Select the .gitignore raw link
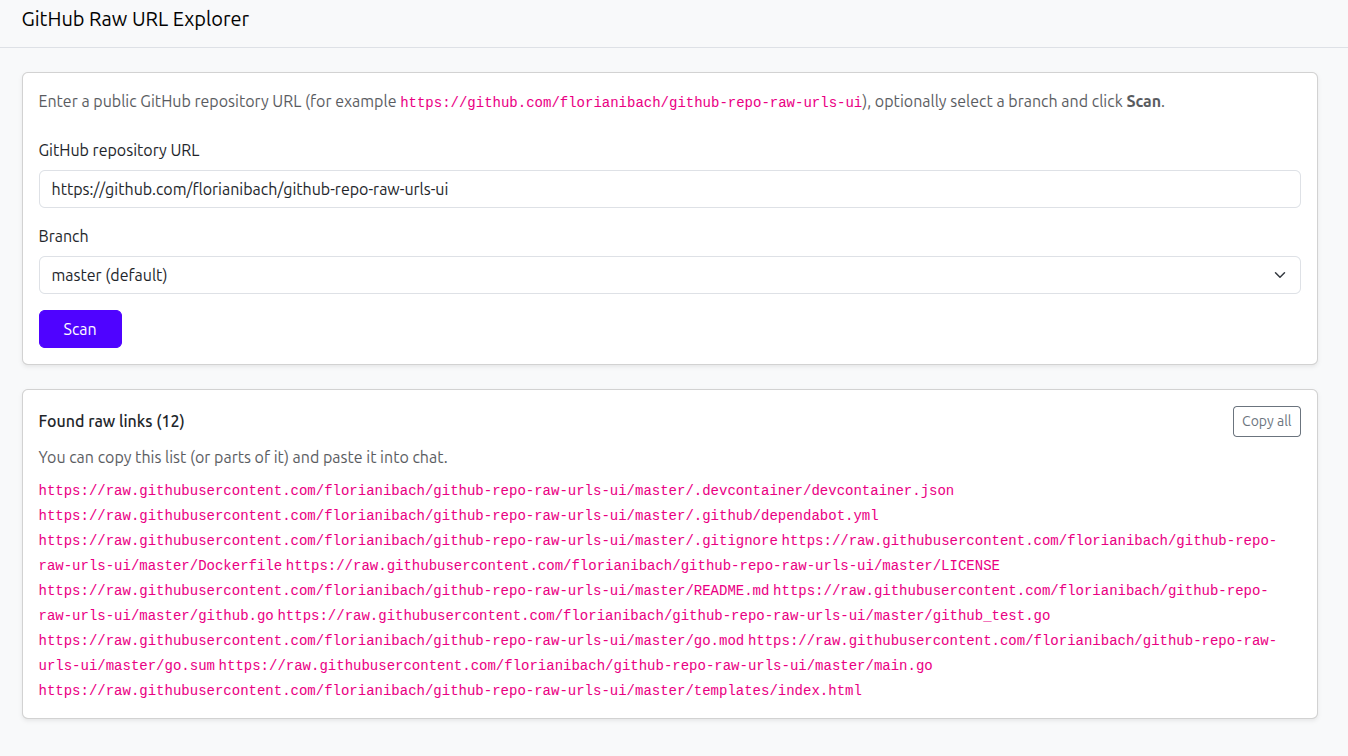 pos(408,541)
